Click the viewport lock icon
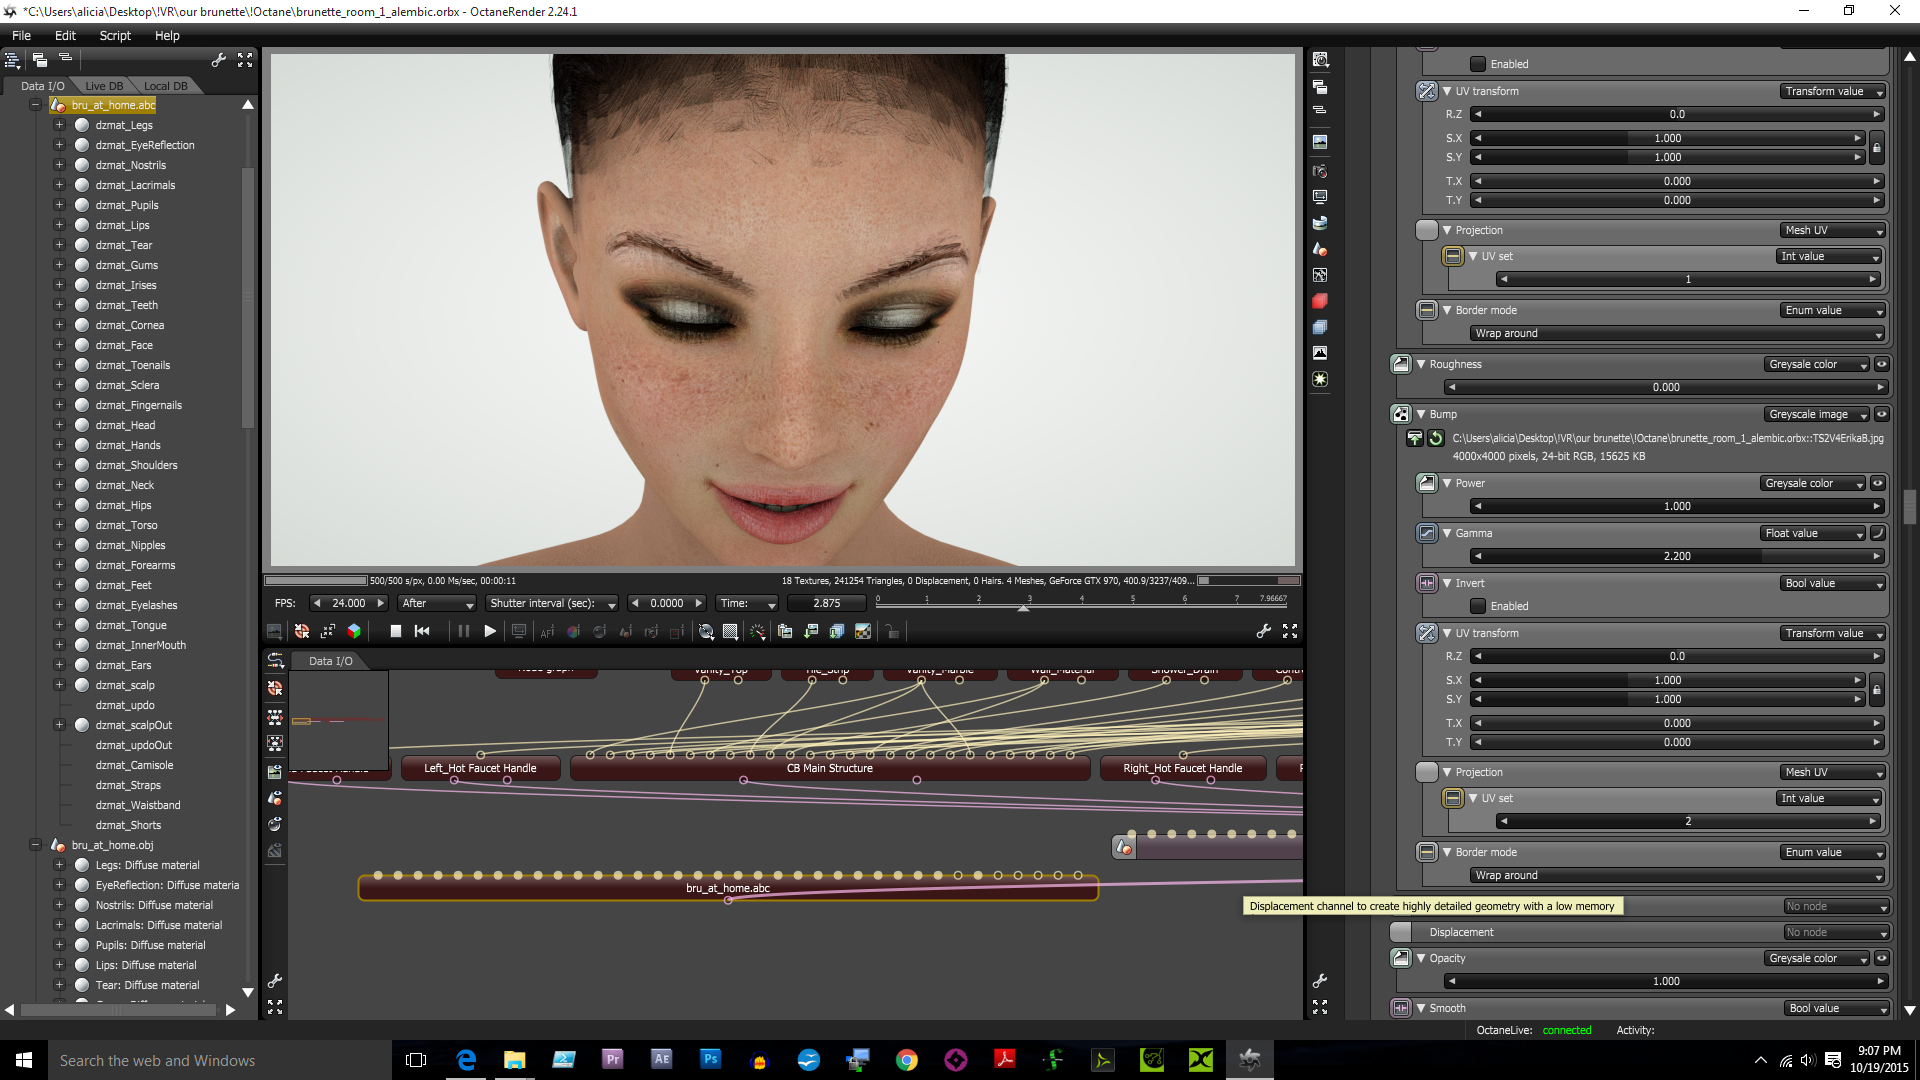The image size is (1920, 1080). tap(892, 631)
